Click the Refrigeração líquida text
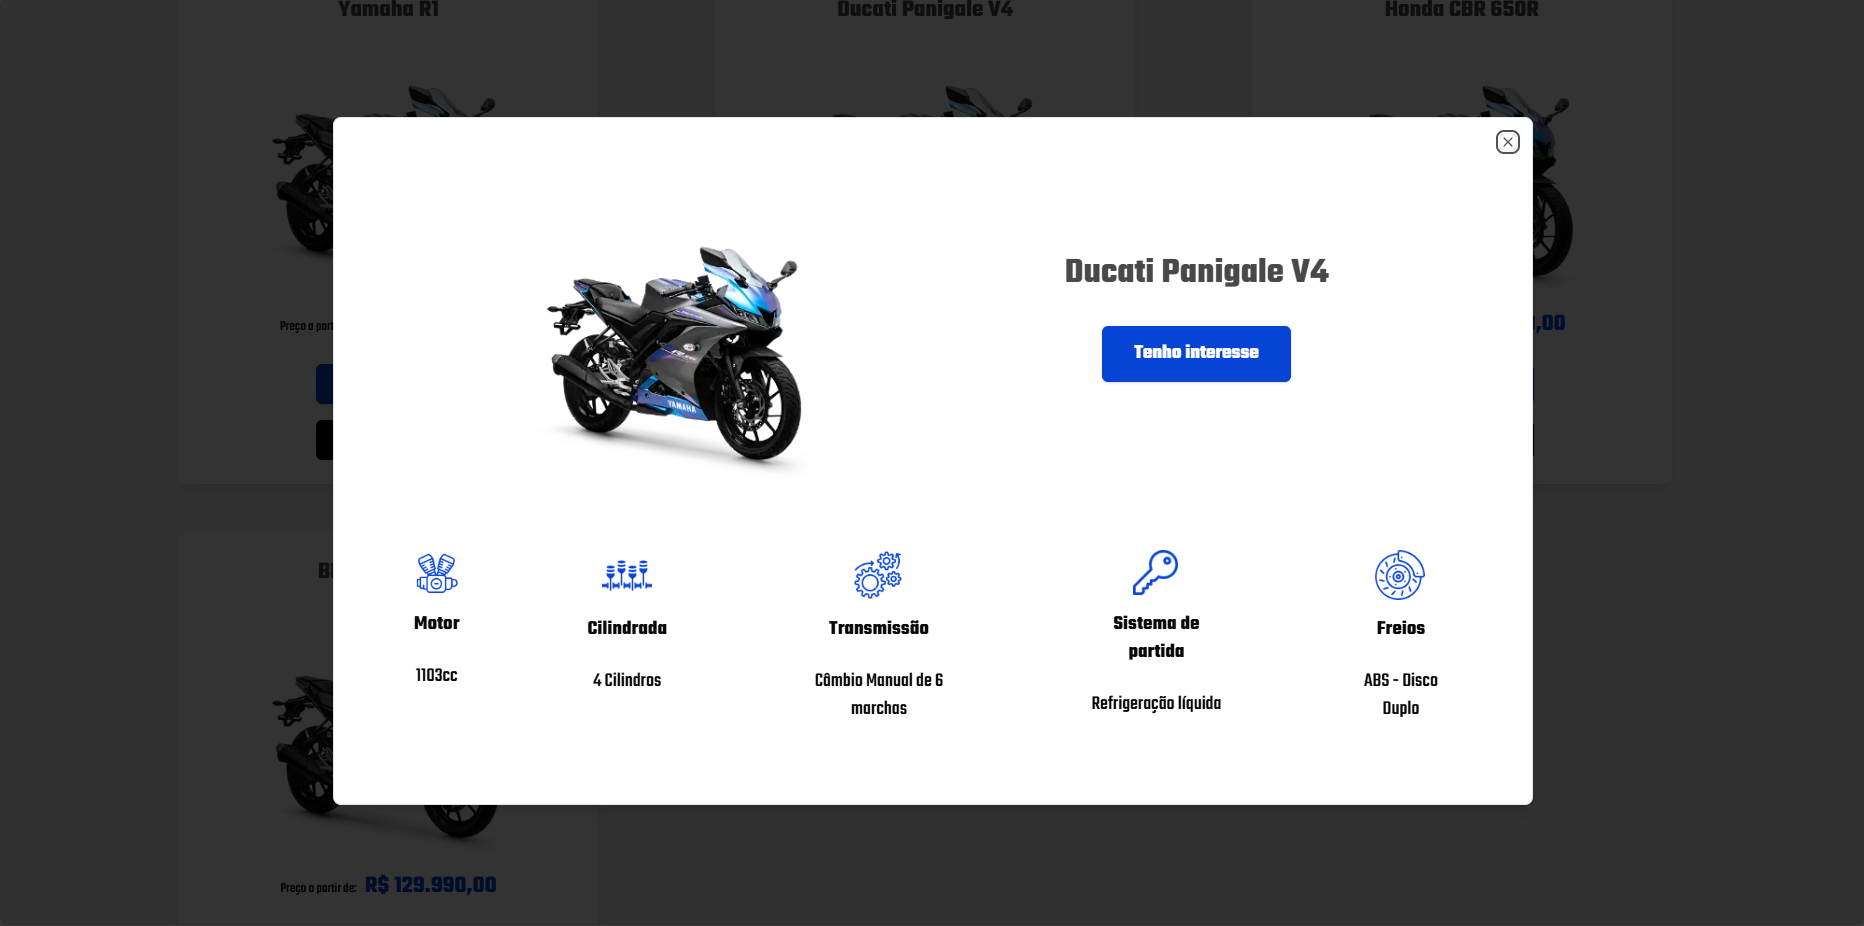The image size is (1864, 926). tap(1156, 703)
